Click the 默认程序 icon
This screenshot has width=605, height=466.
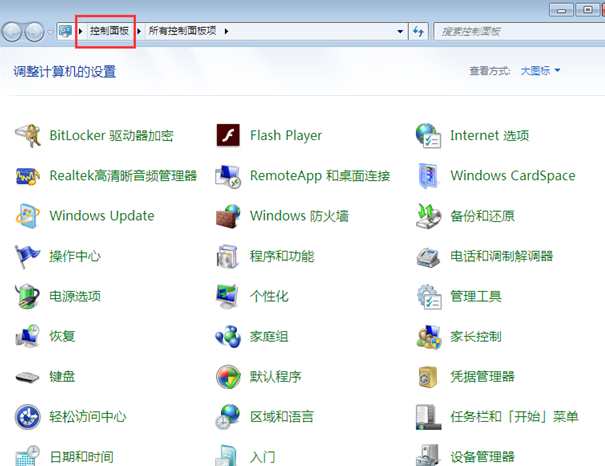[228, 377]
